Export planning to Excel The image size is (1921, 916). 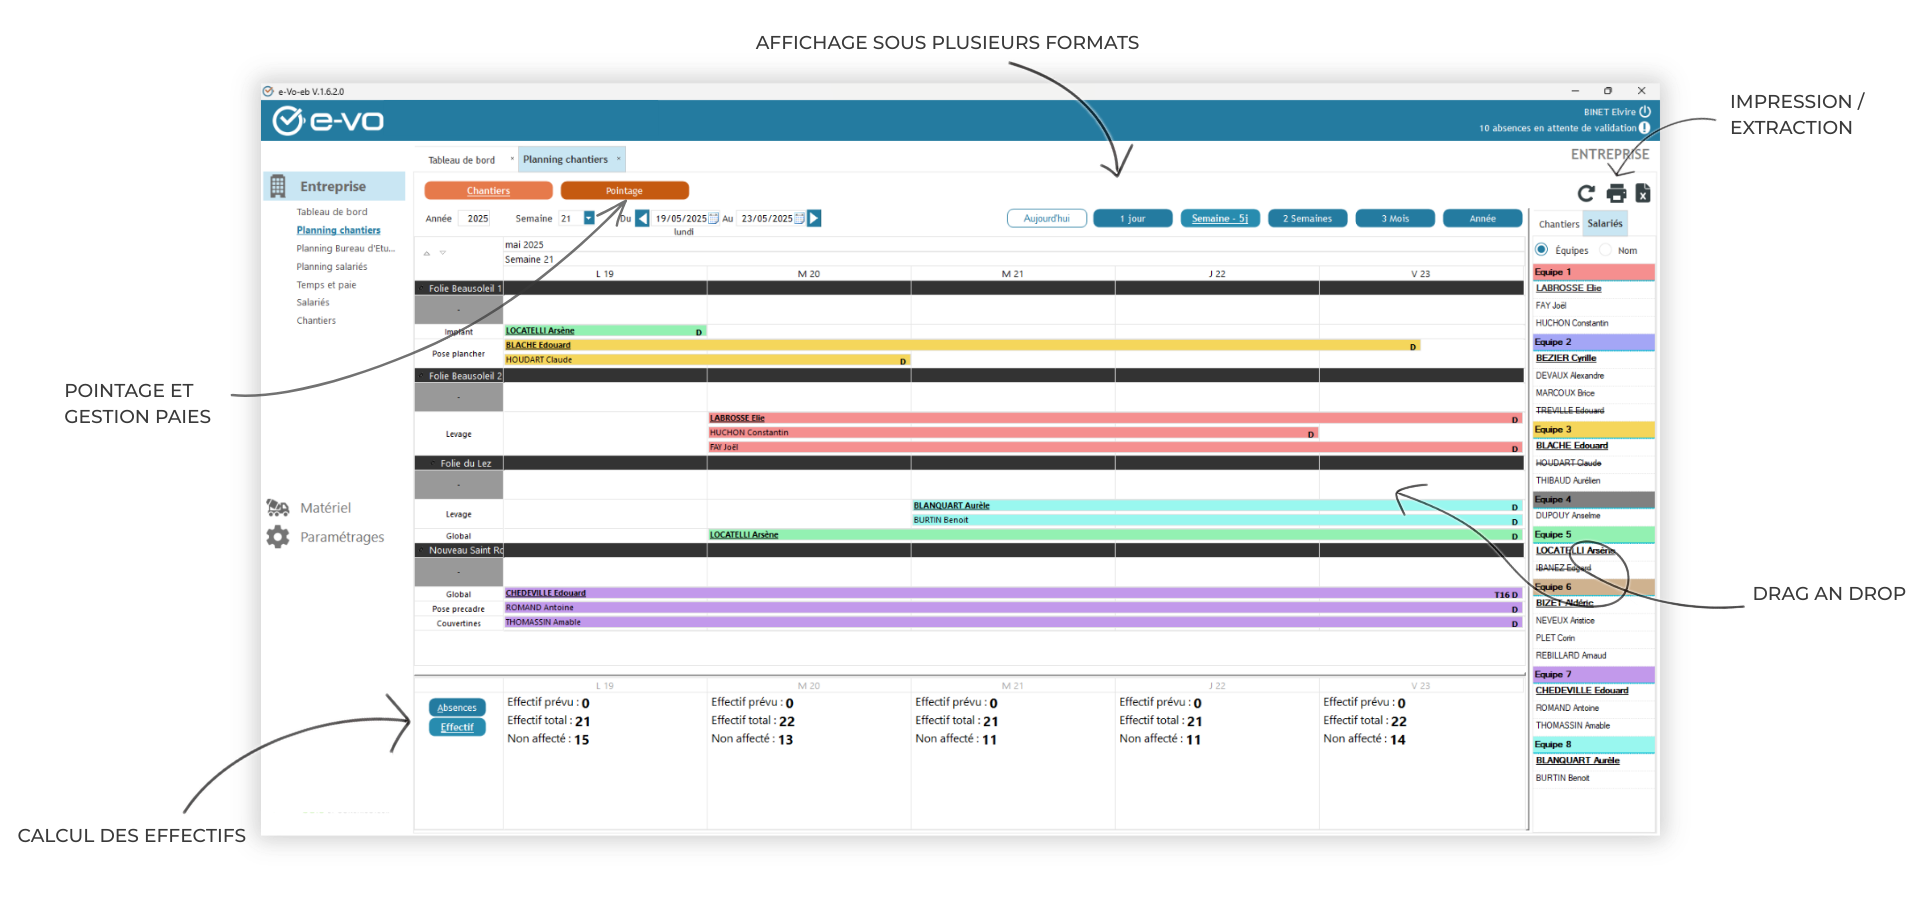(1643, 193)
